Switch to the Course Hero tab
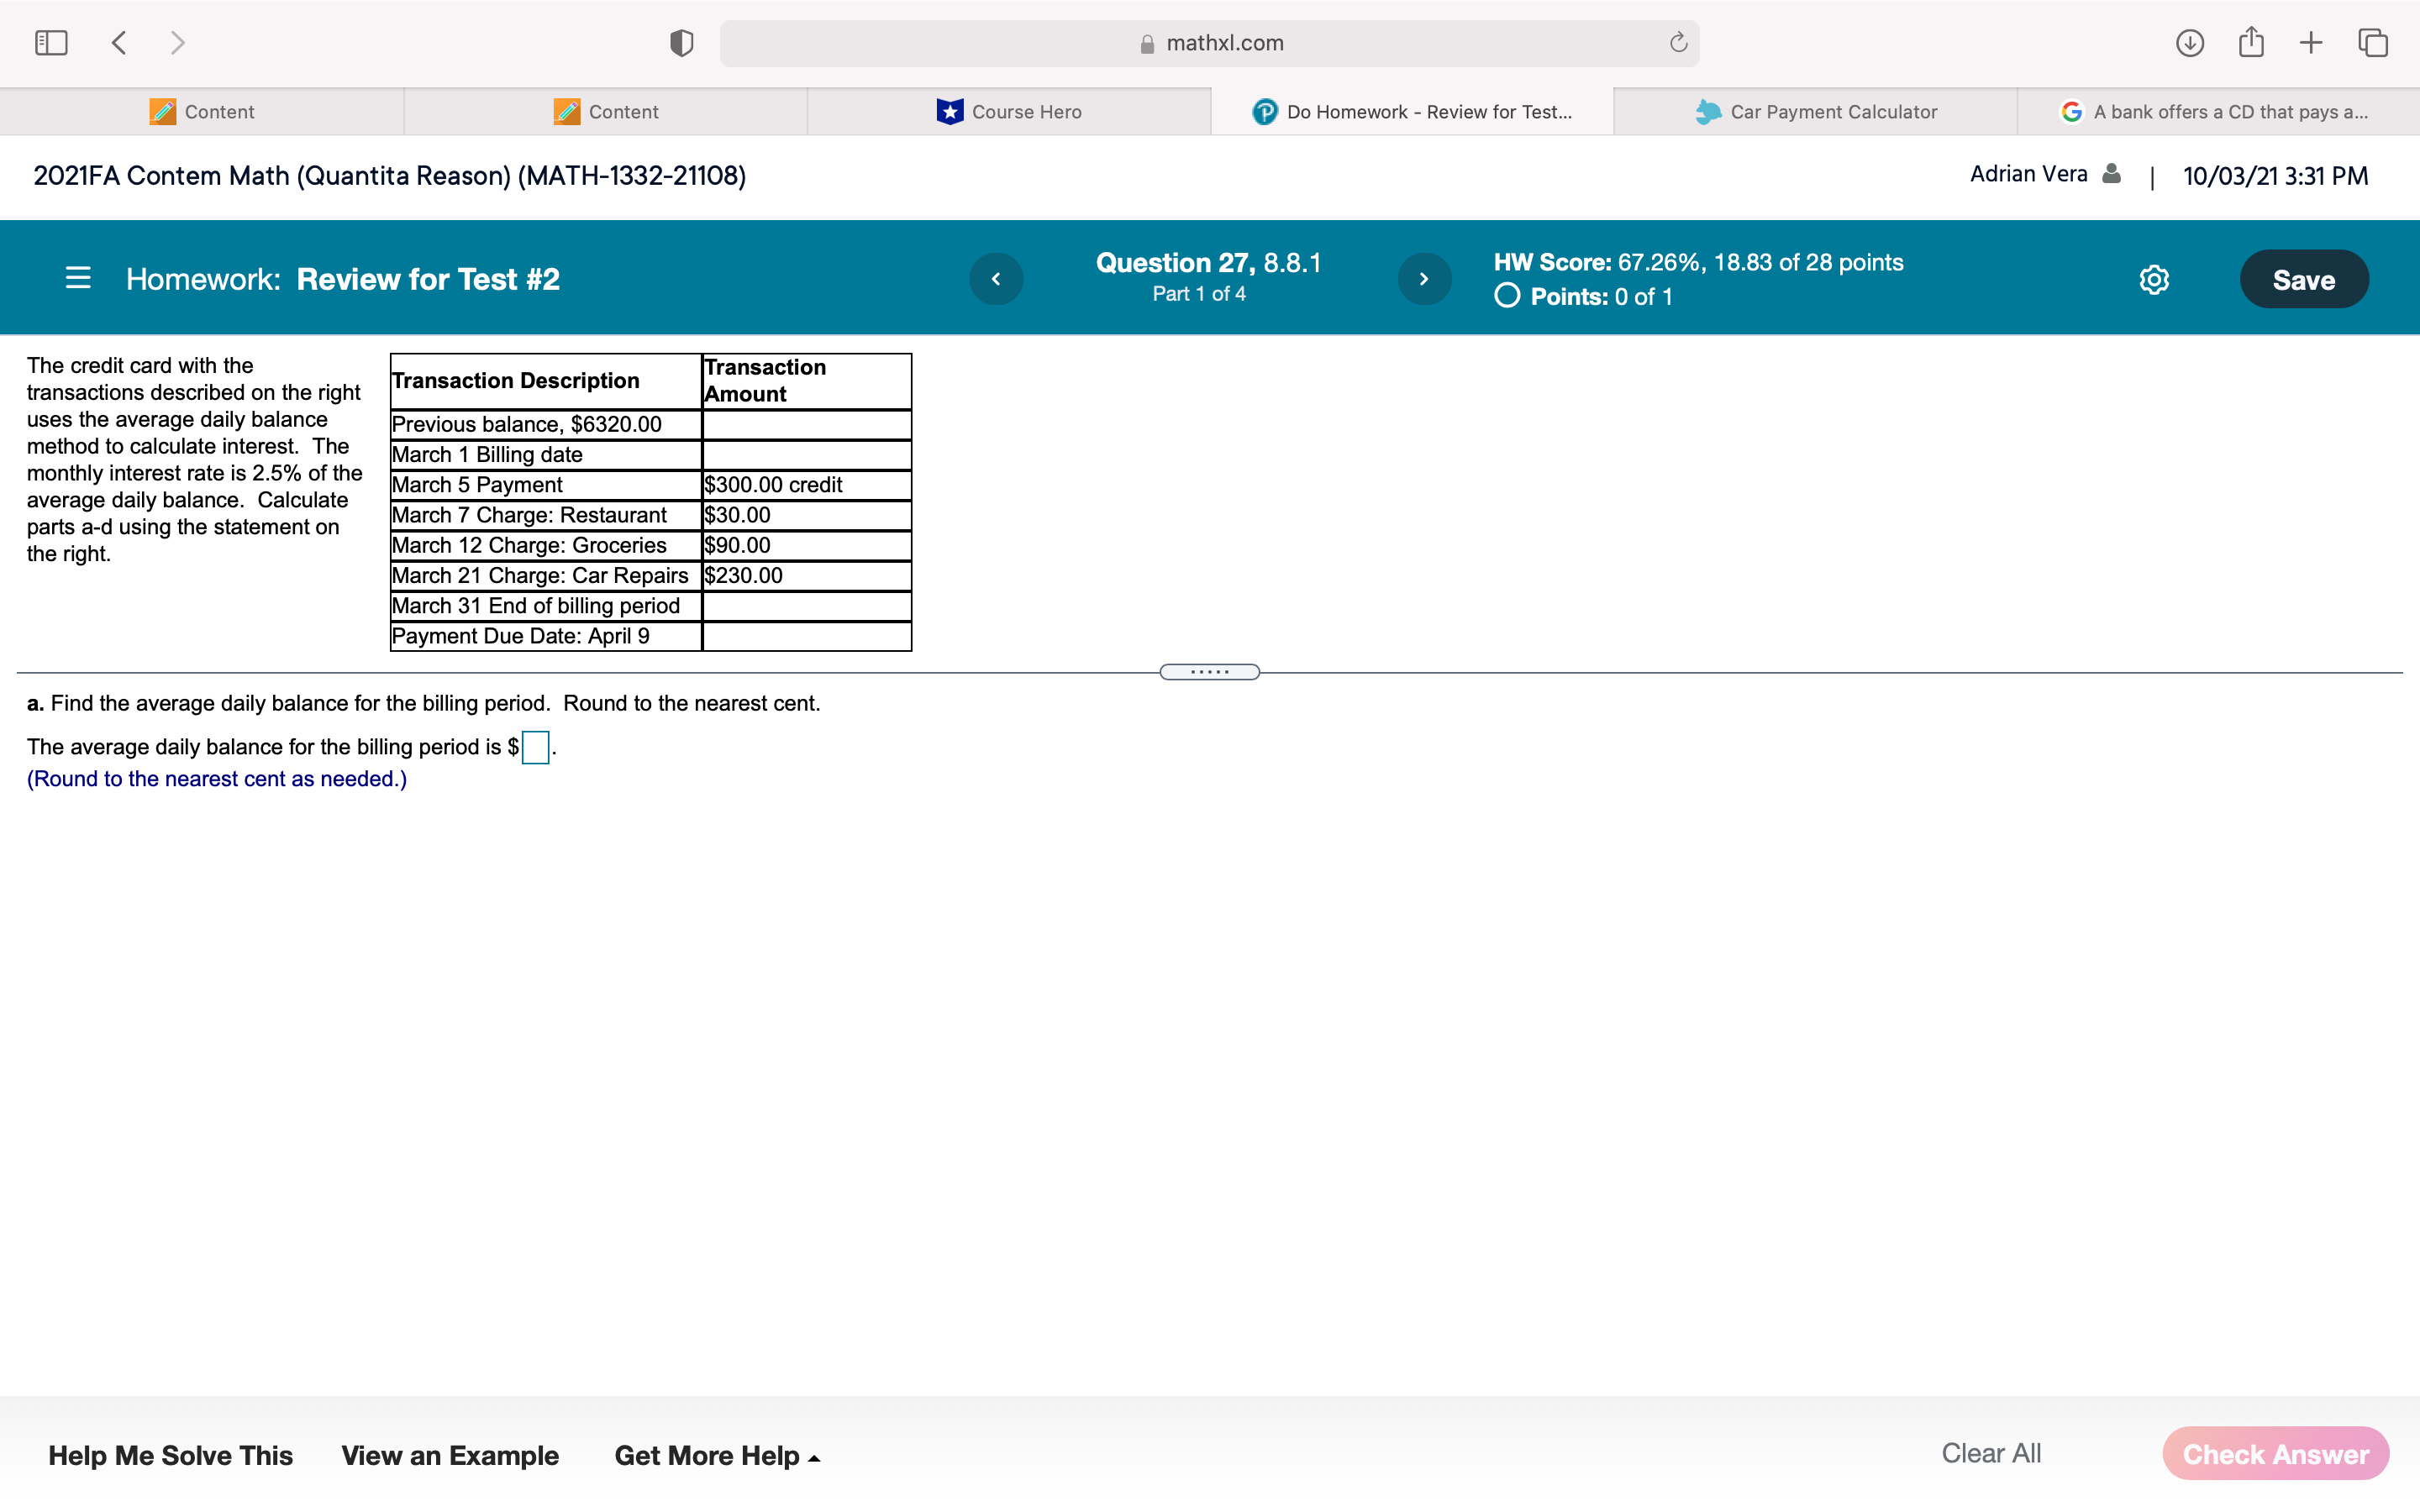The width and height of the screenshot is (2420, 1512). 1009,112
